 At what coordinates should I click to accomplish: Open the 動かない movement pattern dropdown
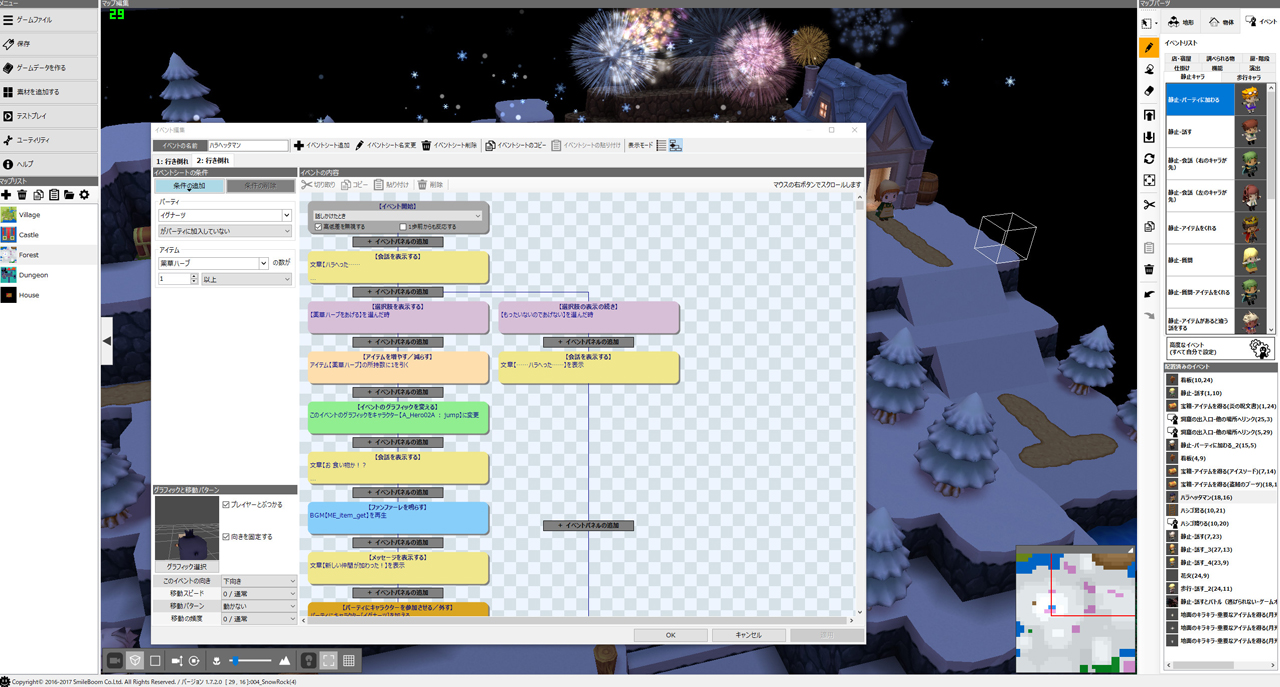(x=259, y=607)
